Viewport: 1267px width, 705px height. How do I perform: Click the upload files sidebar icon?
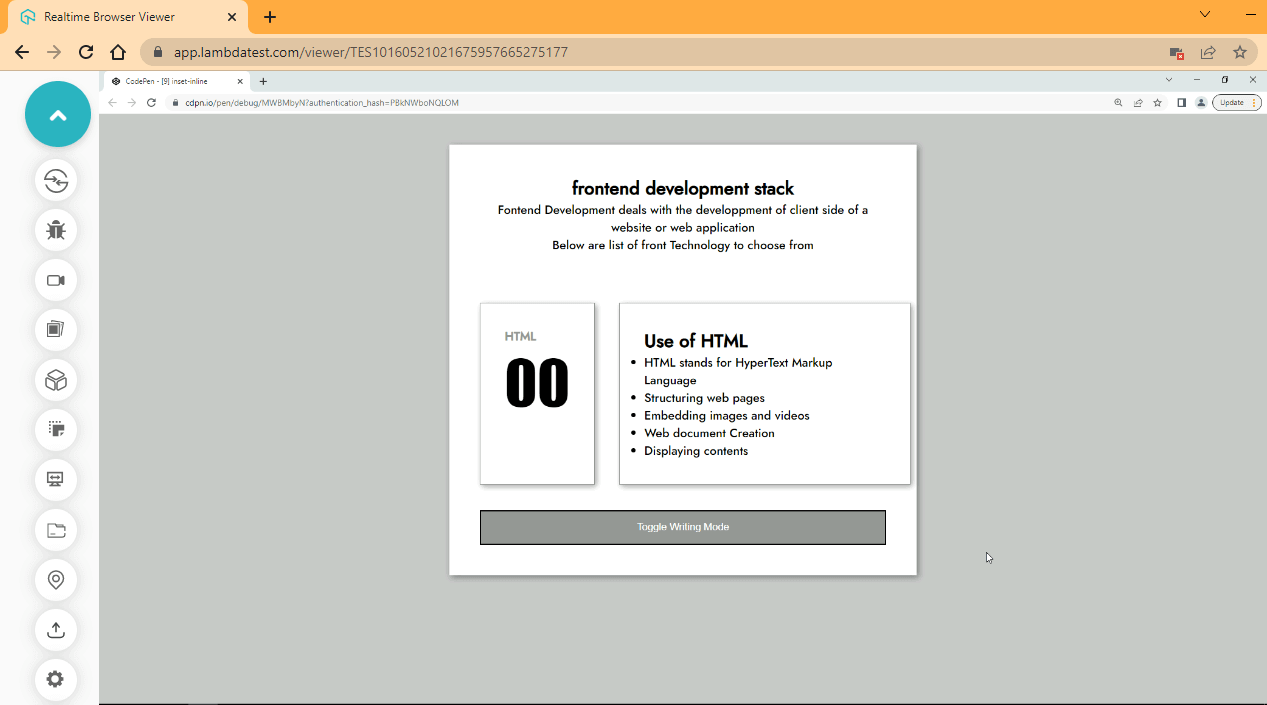point(55,630)
